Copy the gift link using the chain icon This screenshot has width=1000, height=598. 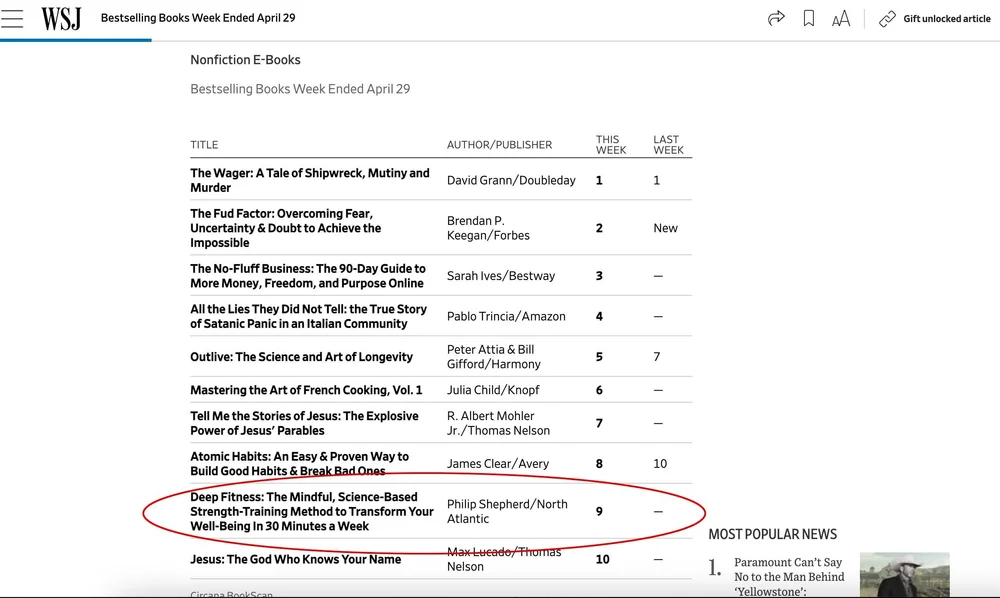(887, 19)
